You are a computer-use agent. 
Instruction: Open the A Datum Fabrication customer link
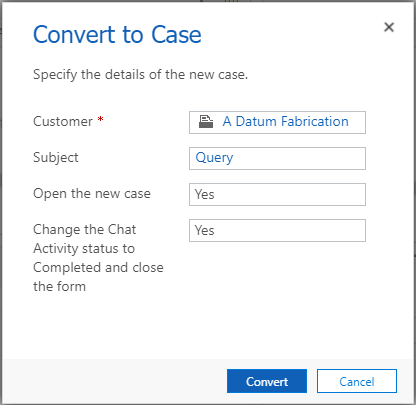coord(286,121)
